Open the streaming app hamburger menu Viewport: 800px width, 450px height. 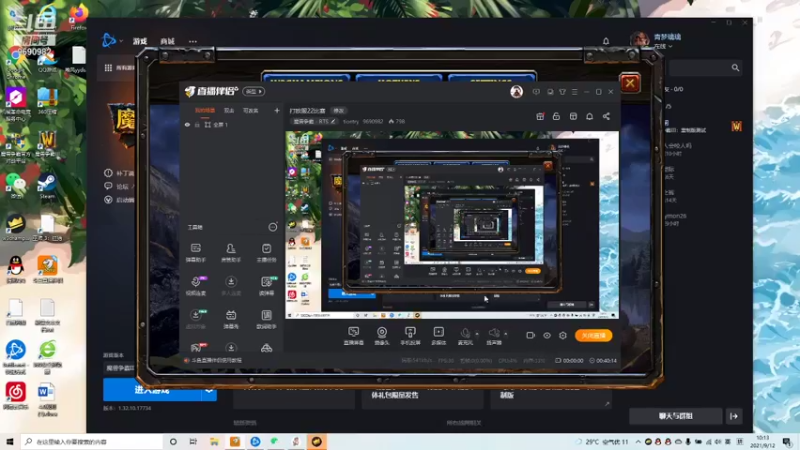coord(574,92)
